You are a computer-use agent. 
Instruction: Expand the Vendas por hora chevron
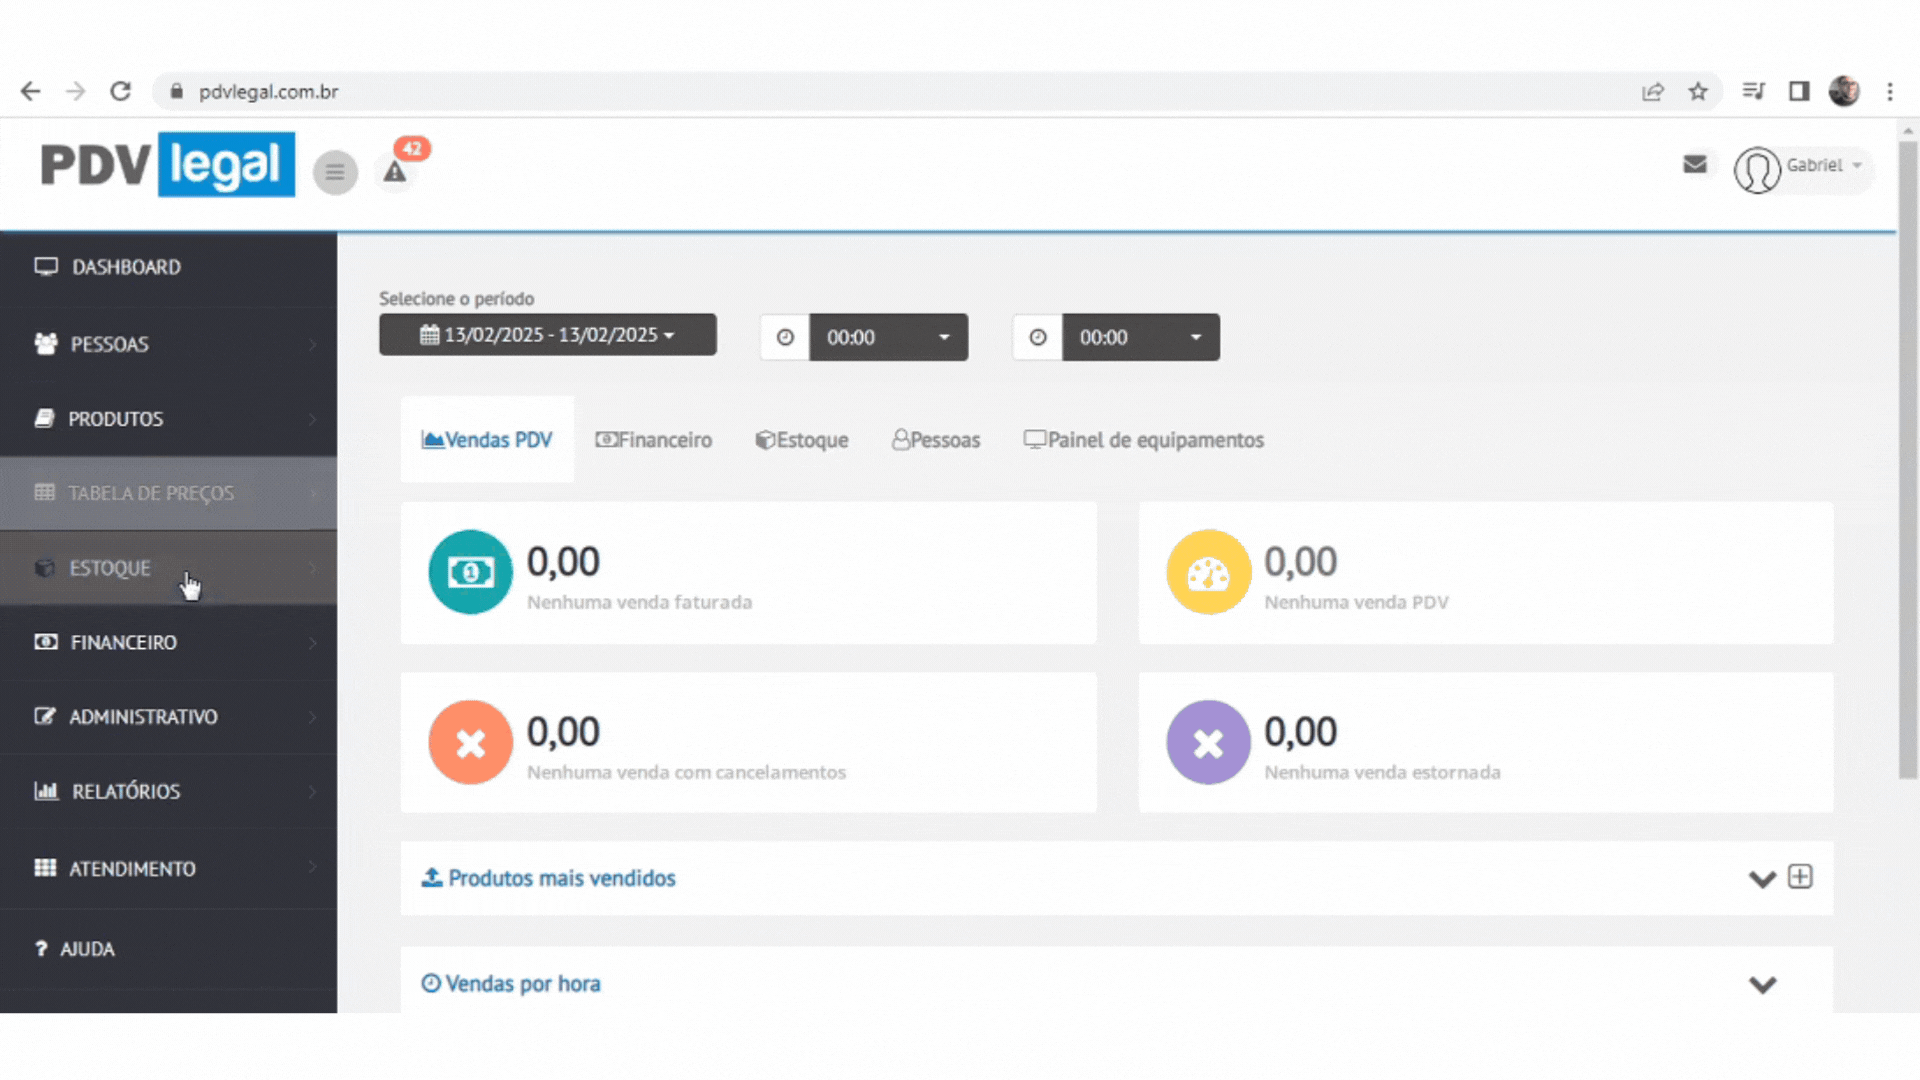click(1762, 984)
